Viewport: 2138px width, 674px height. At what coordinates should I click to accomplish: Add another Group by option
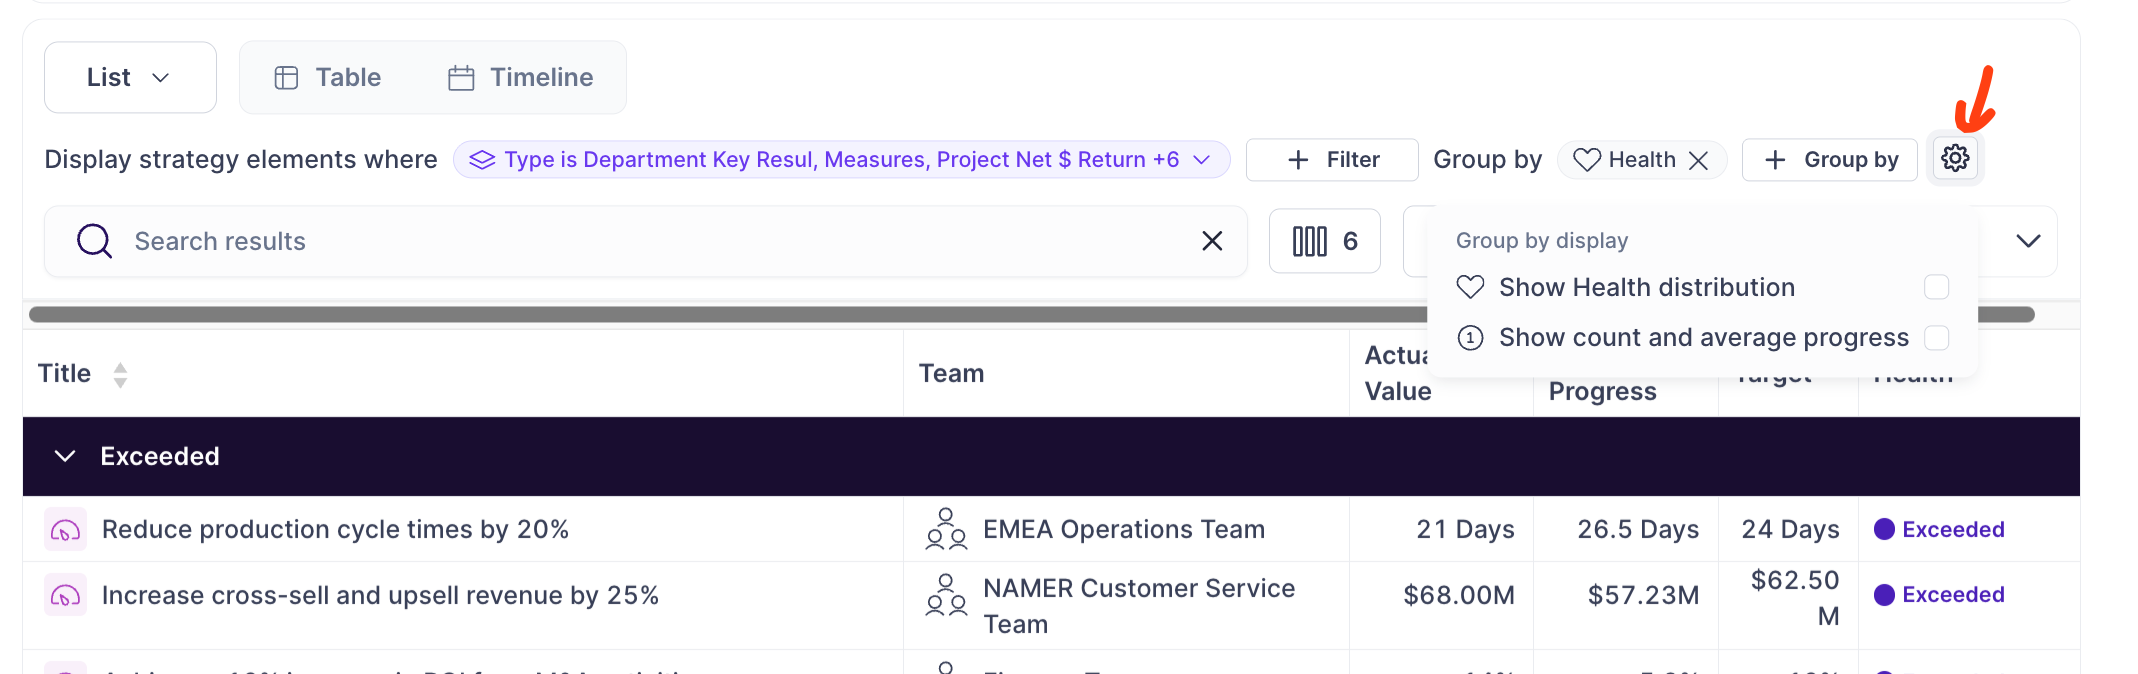click(1830, 160)
